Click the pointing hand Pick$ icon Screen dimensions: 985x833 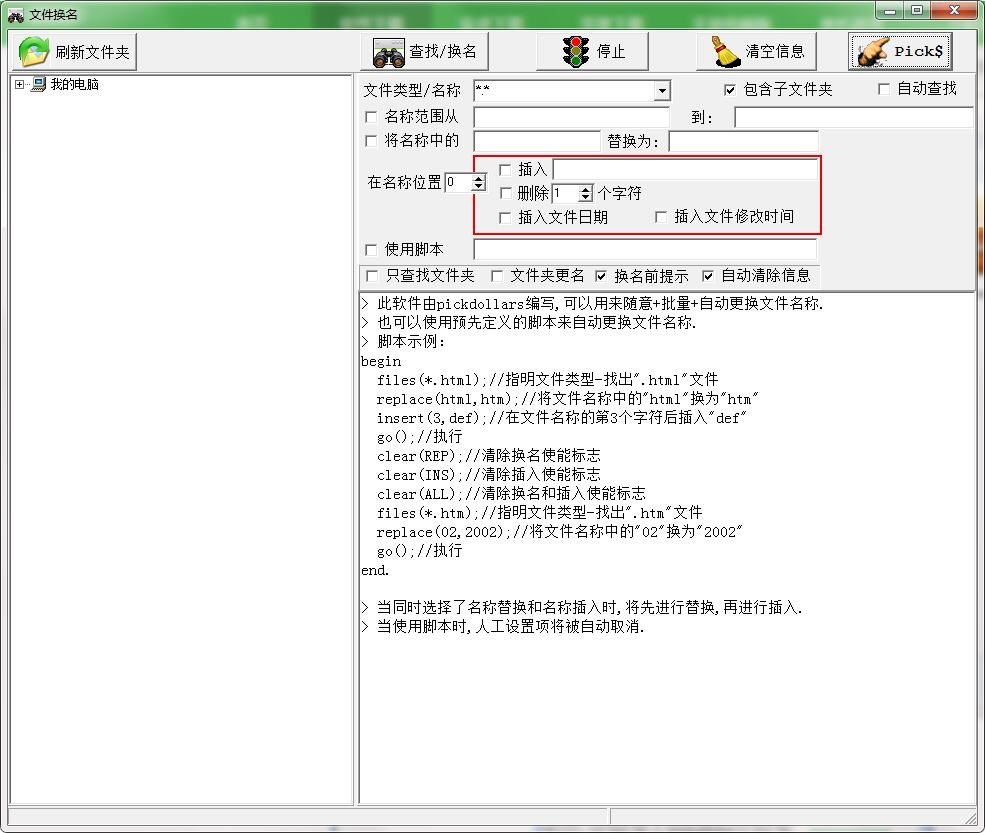pos(873,52)
